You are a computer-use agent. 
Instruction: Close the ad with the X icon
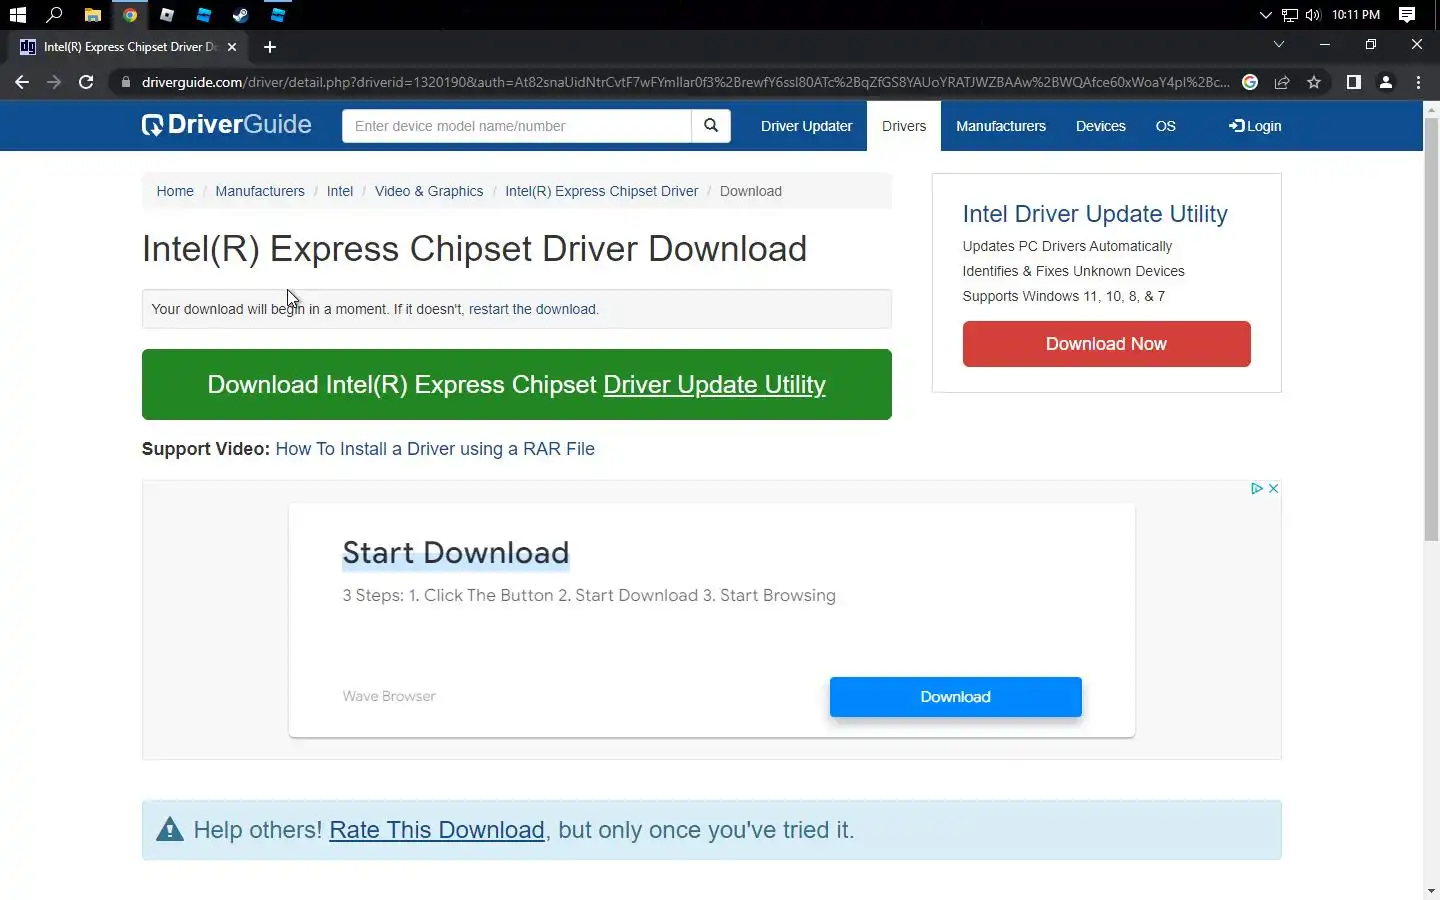(x=1273, y=488)
